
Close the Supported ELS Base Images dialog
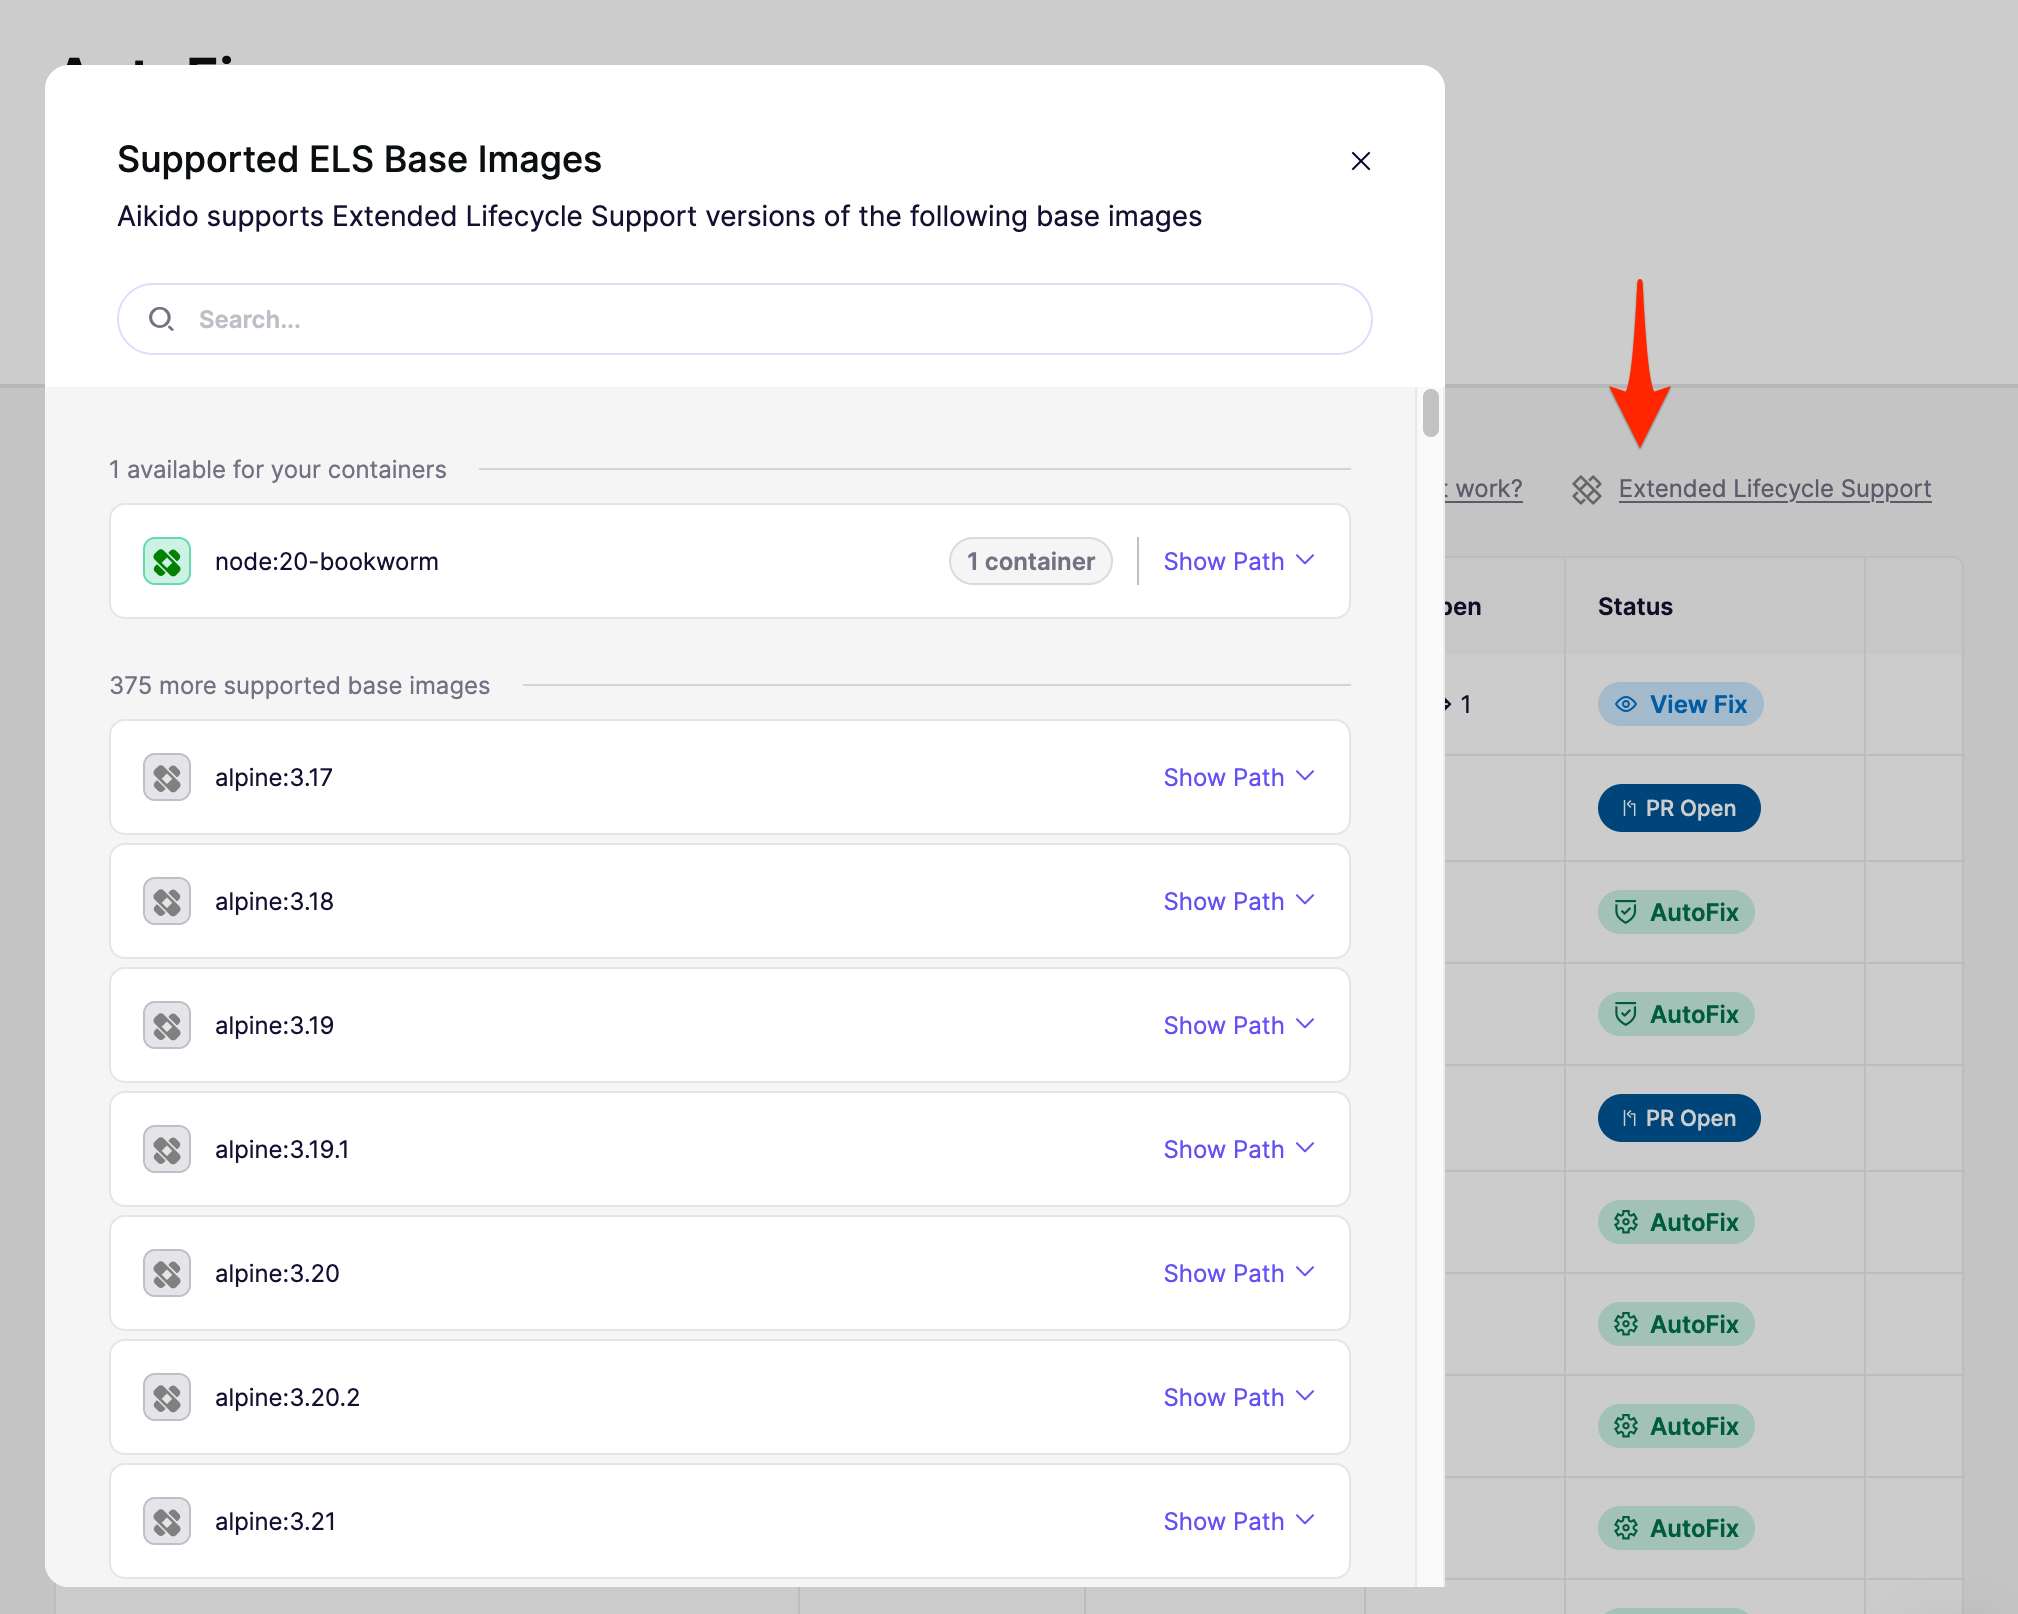coord(1360,161)
